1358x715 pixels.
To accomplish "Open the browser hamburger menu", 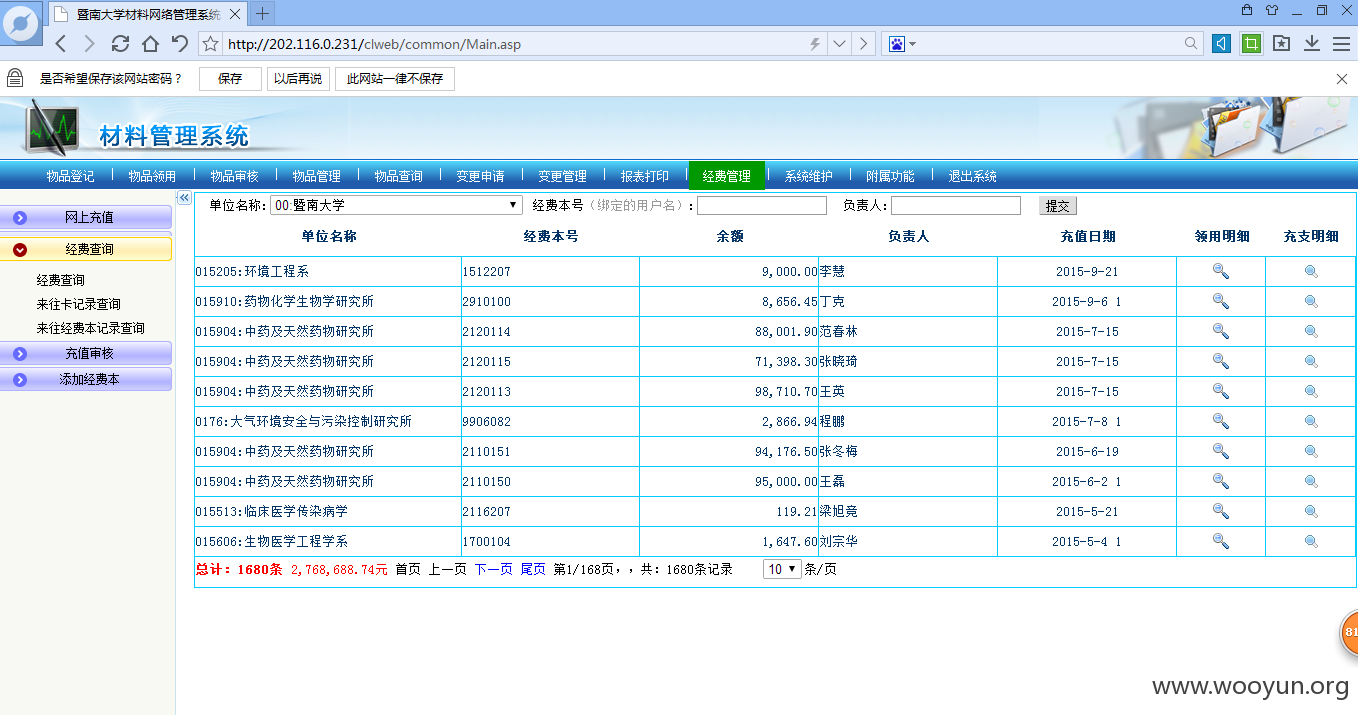I will tap(1342, 43).
